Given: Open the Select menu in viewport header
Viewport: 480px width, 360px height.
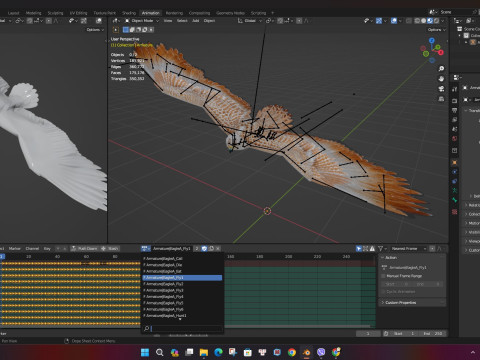Looking at the screenshot, I should pyautogui.click(x=182, y=21).
